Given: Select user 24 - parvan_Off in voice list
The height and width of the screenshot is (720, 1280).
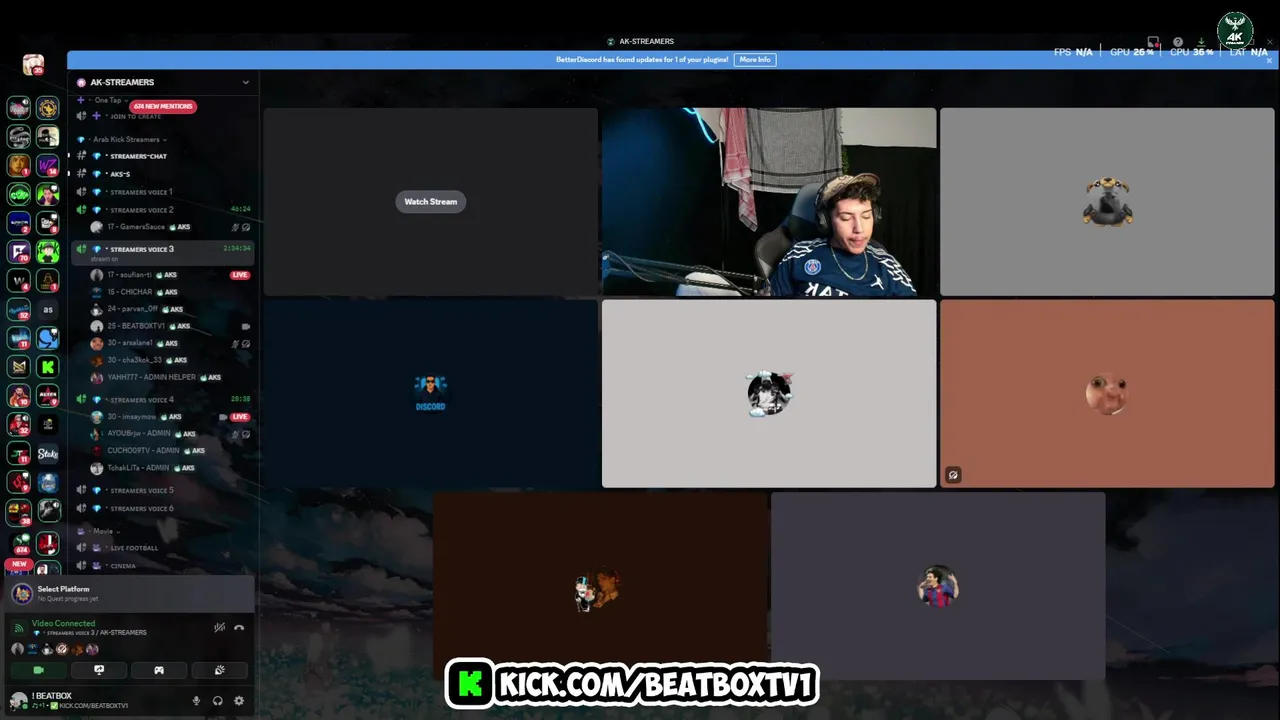Looking at the screenshot, I should pyautogui.click(x=170, y=309).
